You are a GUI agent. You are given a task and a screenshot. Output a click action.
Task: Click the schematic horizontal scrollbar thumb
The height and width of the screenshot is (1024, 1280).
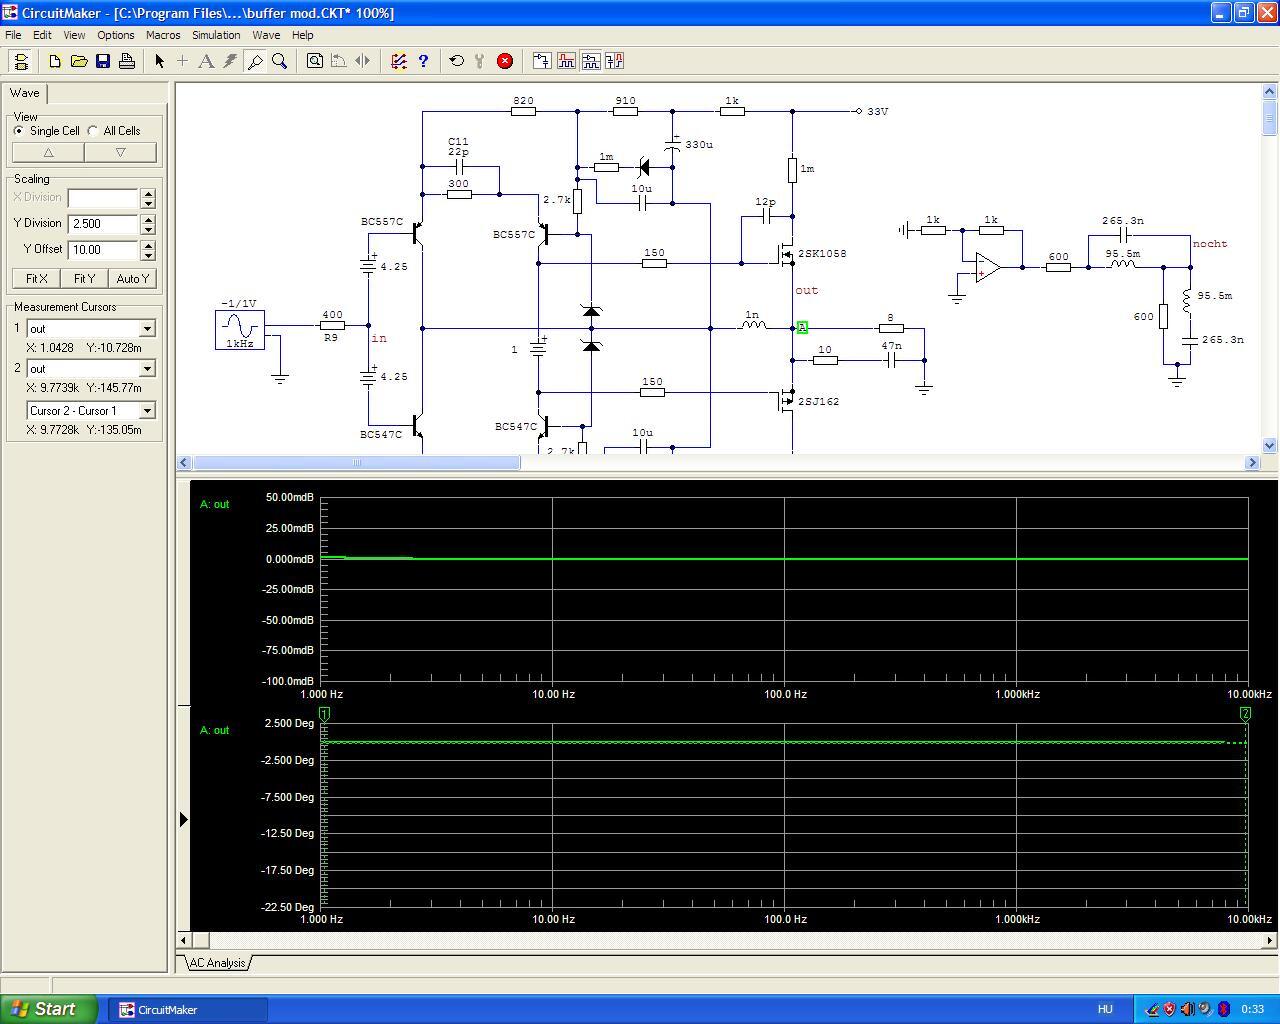pos(356,463)
